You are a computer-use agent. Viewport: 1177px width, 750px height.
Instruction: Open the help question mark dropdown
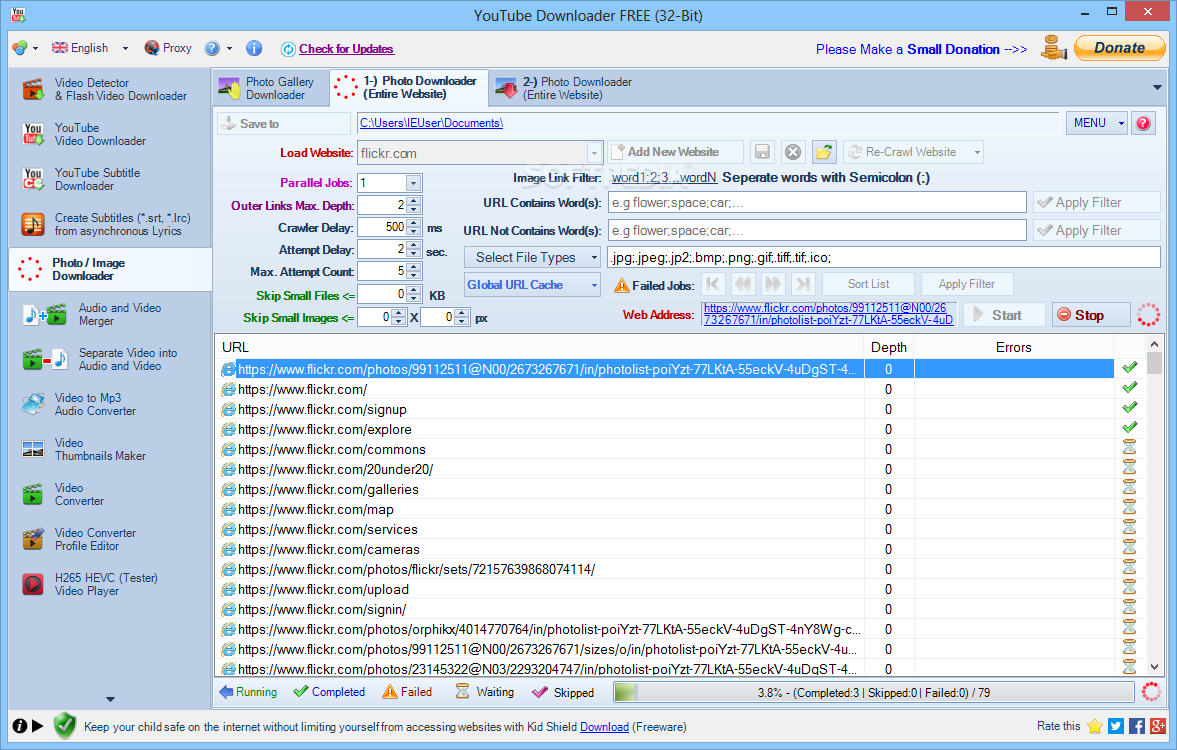229,48
